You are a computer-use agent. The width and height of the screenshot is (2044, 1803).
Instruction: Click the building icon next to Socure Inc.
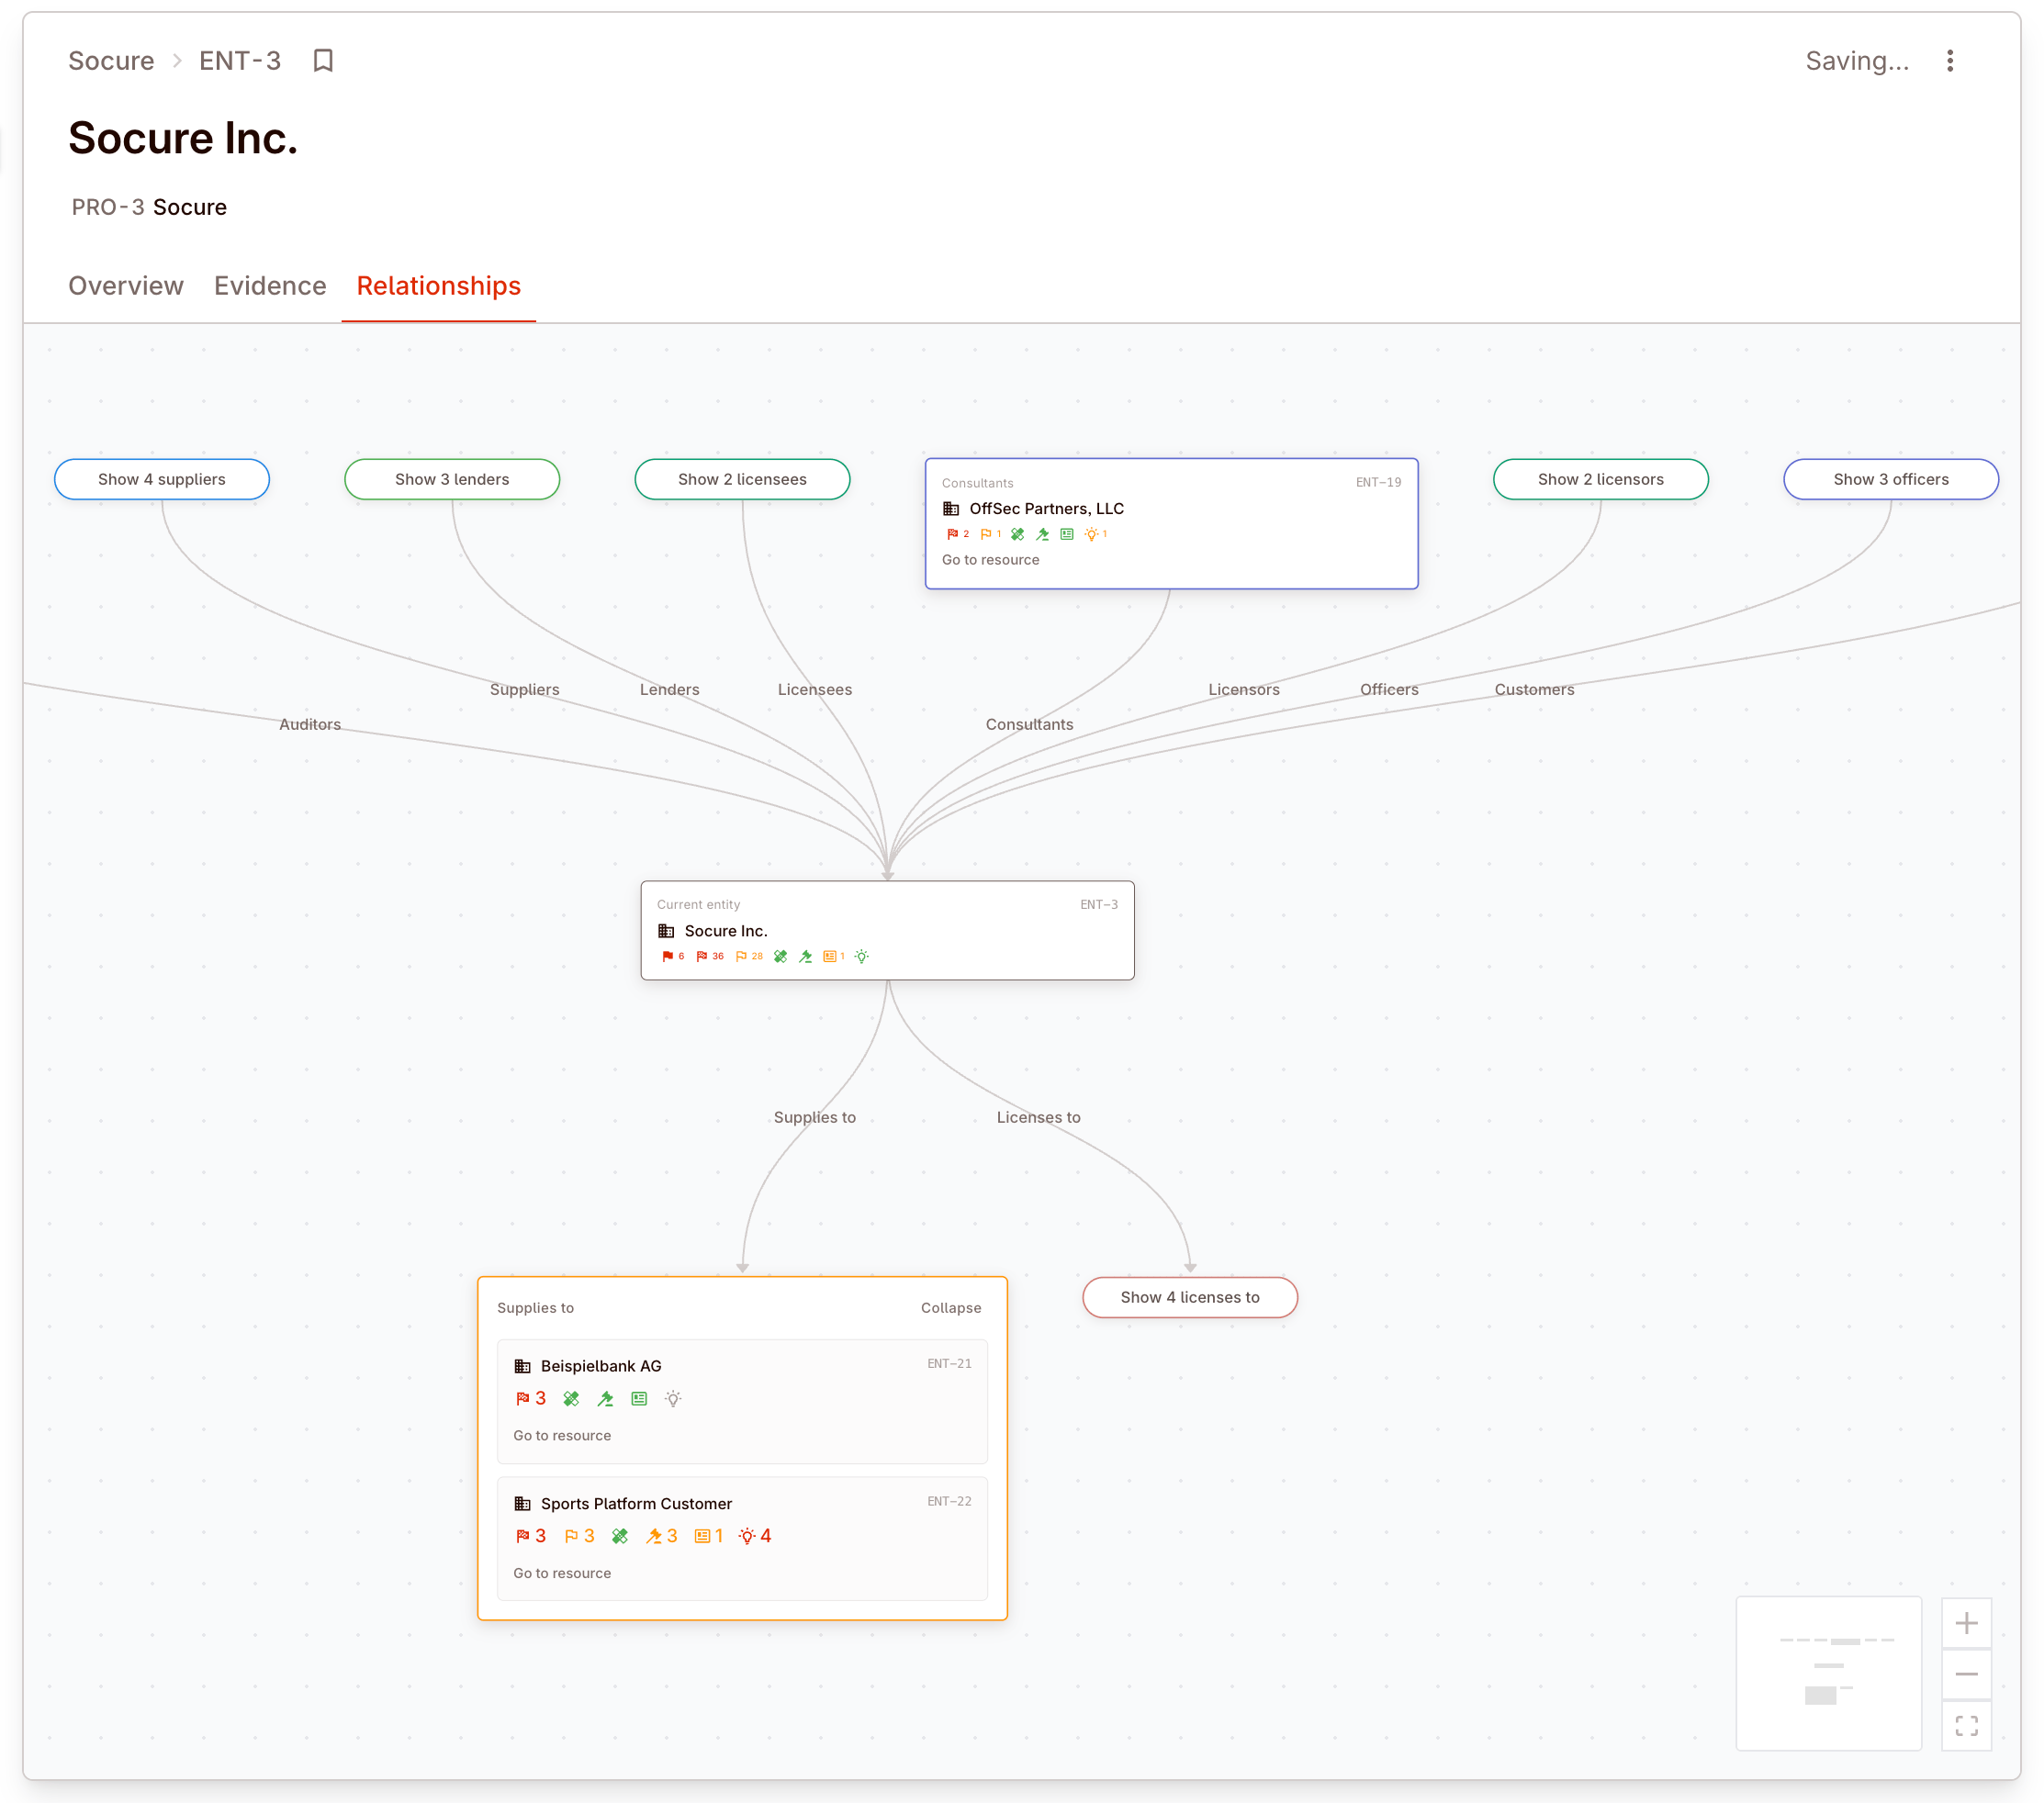(667, 931)
